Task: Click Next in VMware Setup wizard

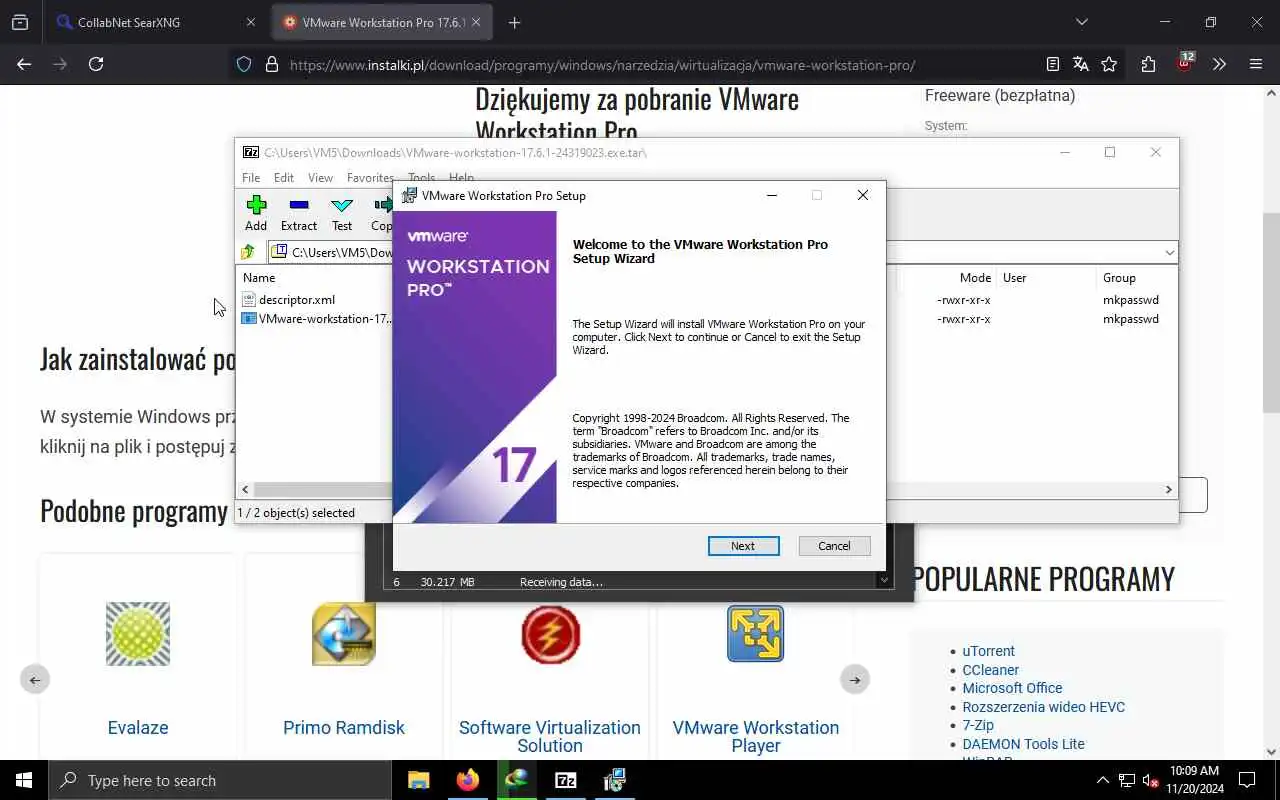Action: 743,546
